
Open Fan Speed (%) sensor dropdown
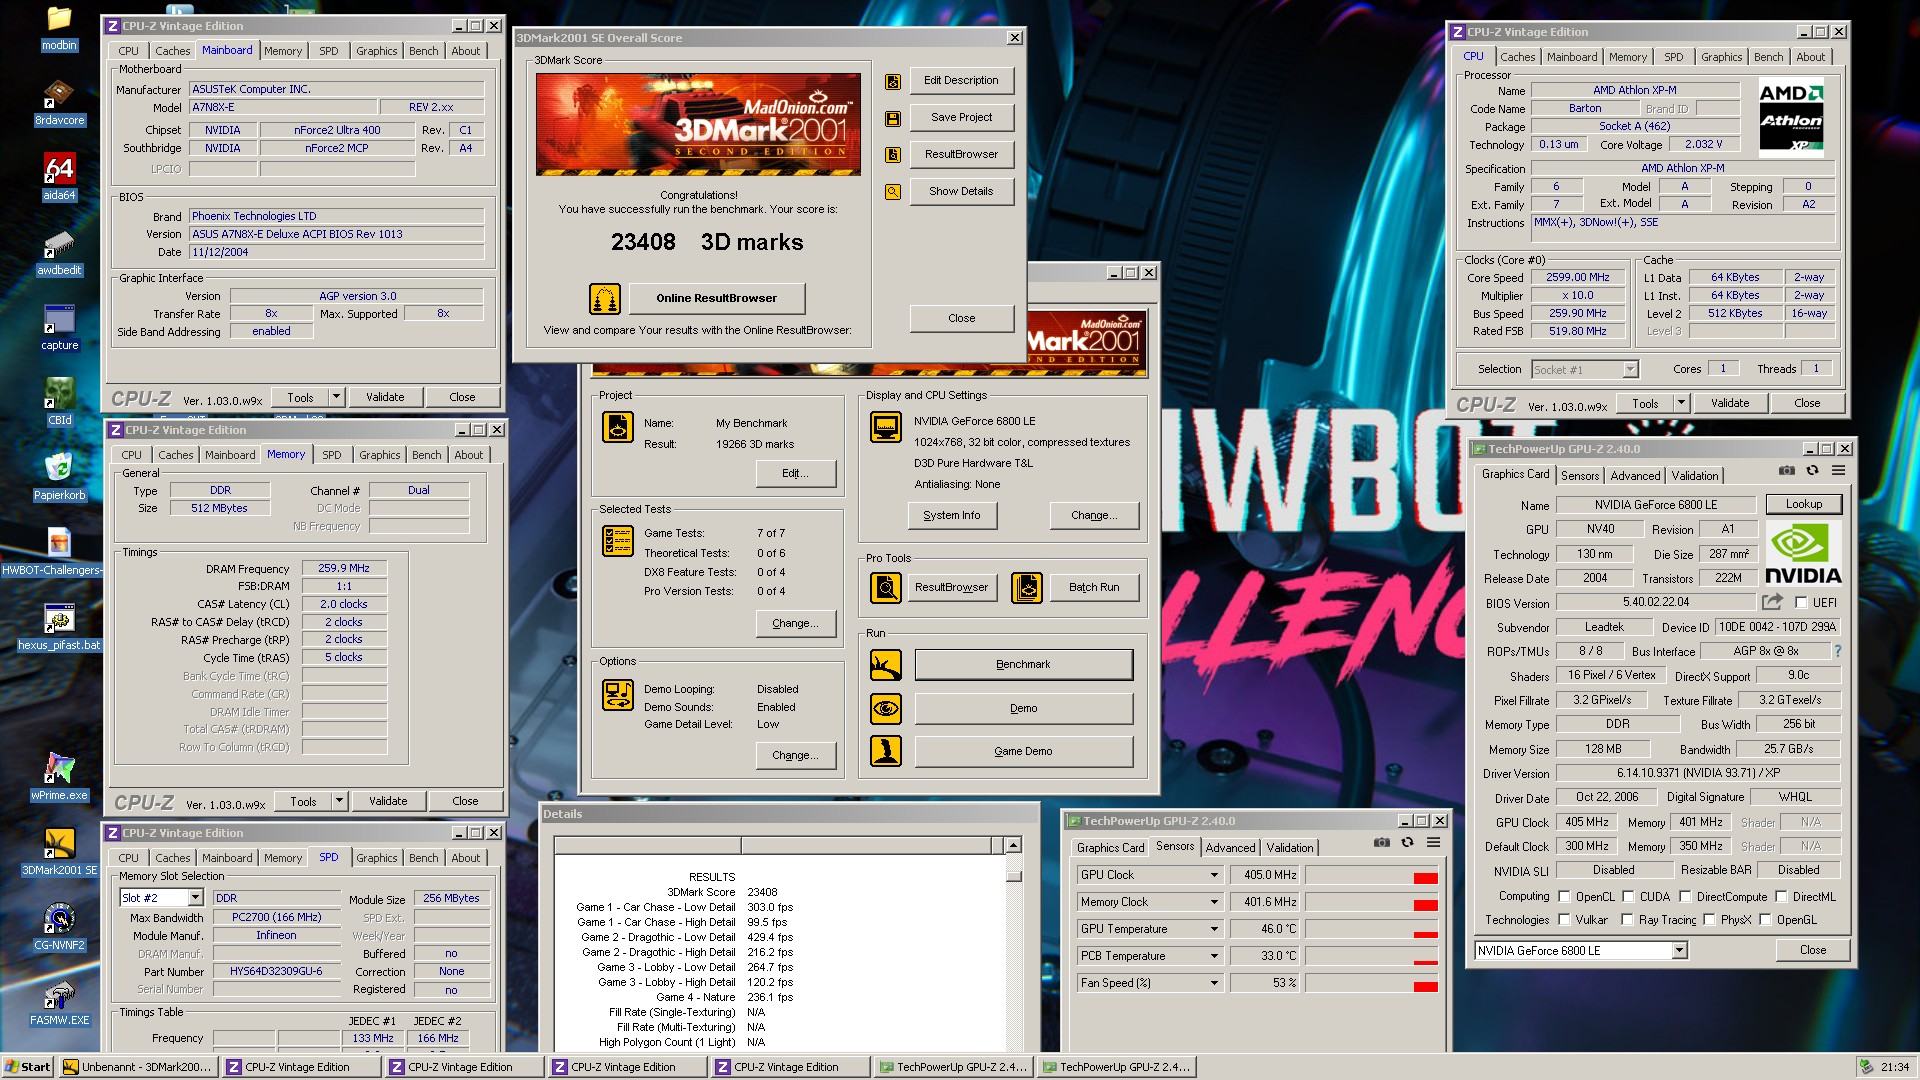(x=1214, y=983)
